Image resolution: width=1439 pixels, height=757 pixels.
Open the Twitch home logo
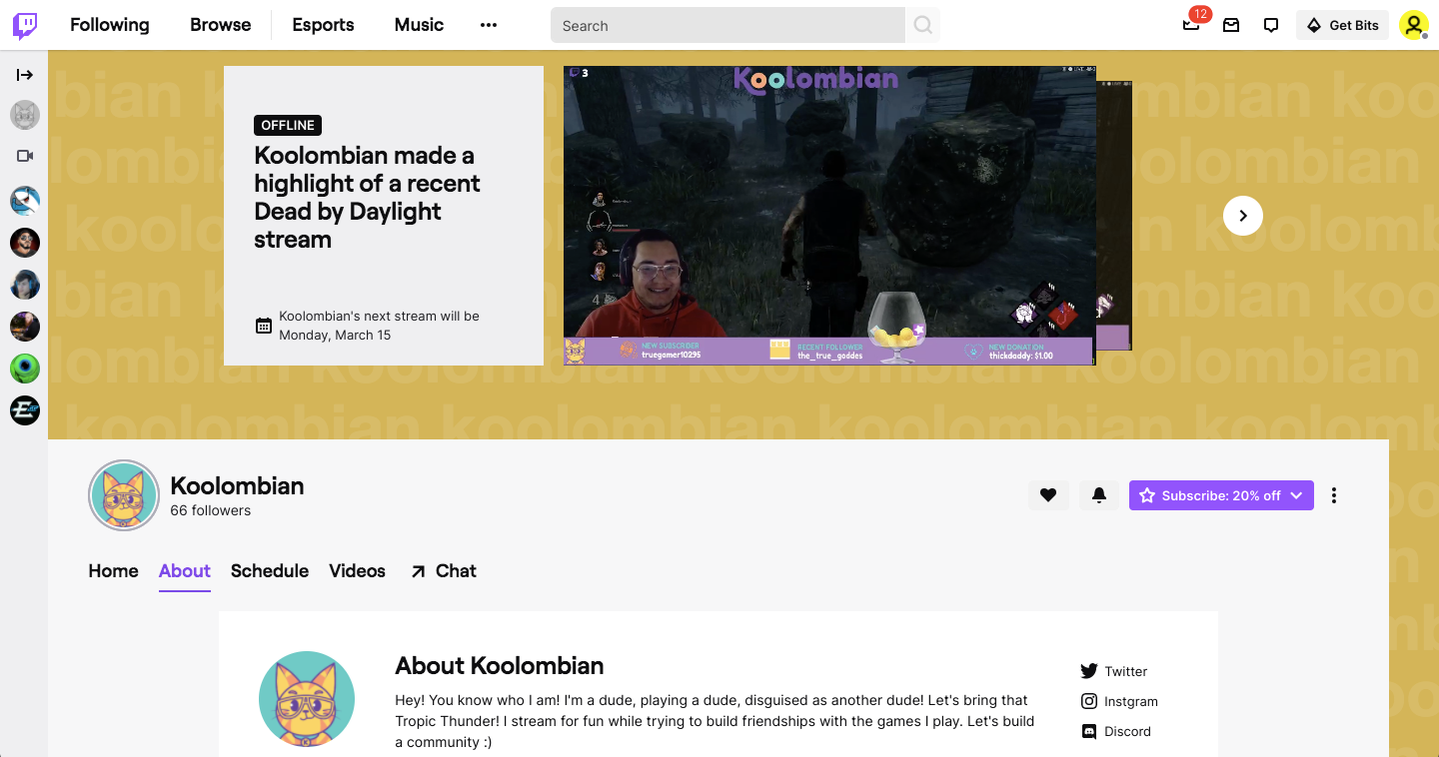coord(25,25)
